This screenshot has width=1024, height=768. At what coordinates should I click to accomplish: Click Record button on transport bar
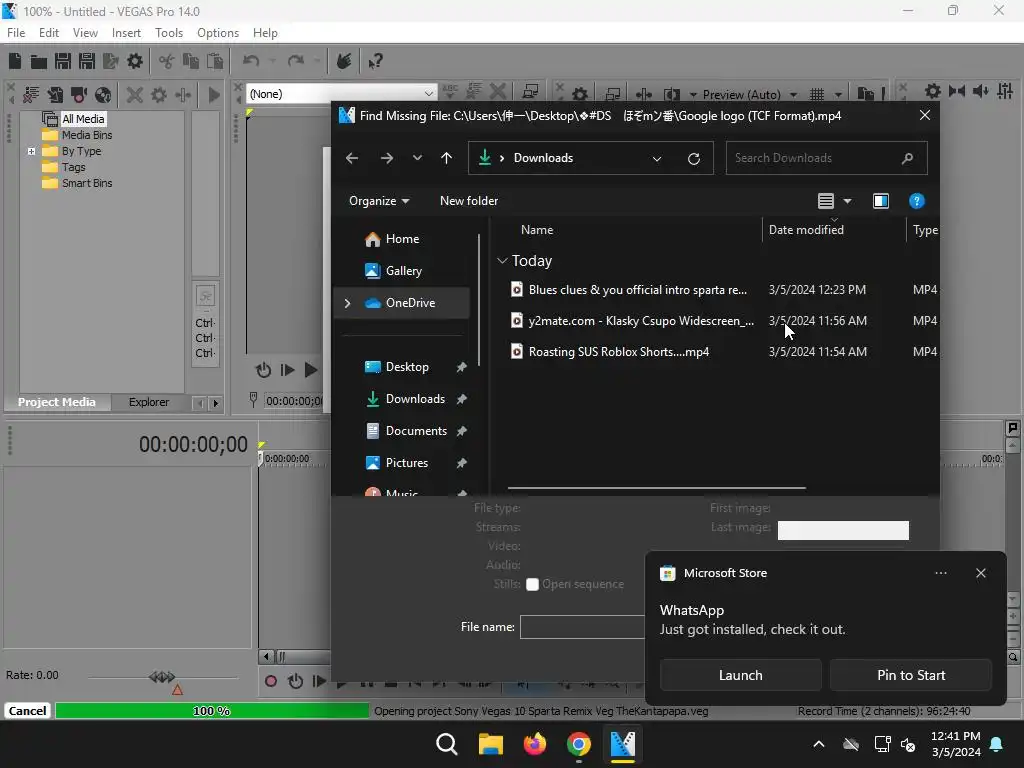[x=270, y=682]
